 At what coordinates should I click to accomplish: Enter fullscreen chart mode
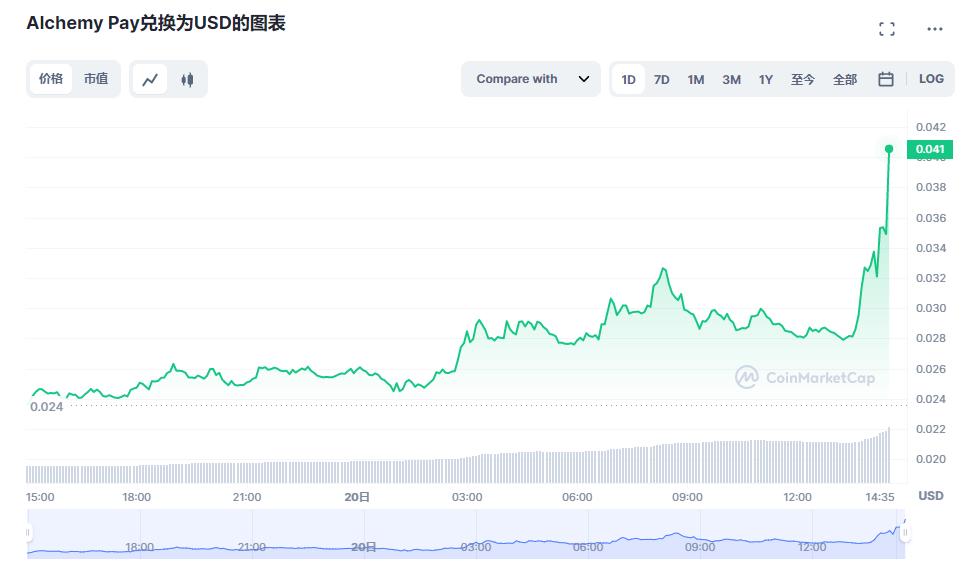coord(886,29)
